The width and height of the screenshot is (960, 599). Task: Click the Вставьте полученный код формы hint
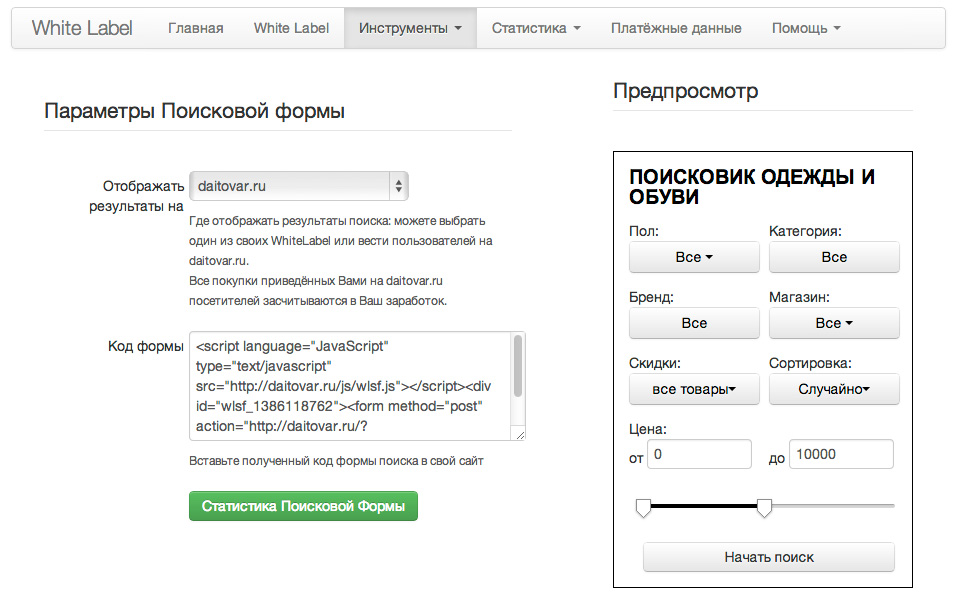[x=336, y=461]
